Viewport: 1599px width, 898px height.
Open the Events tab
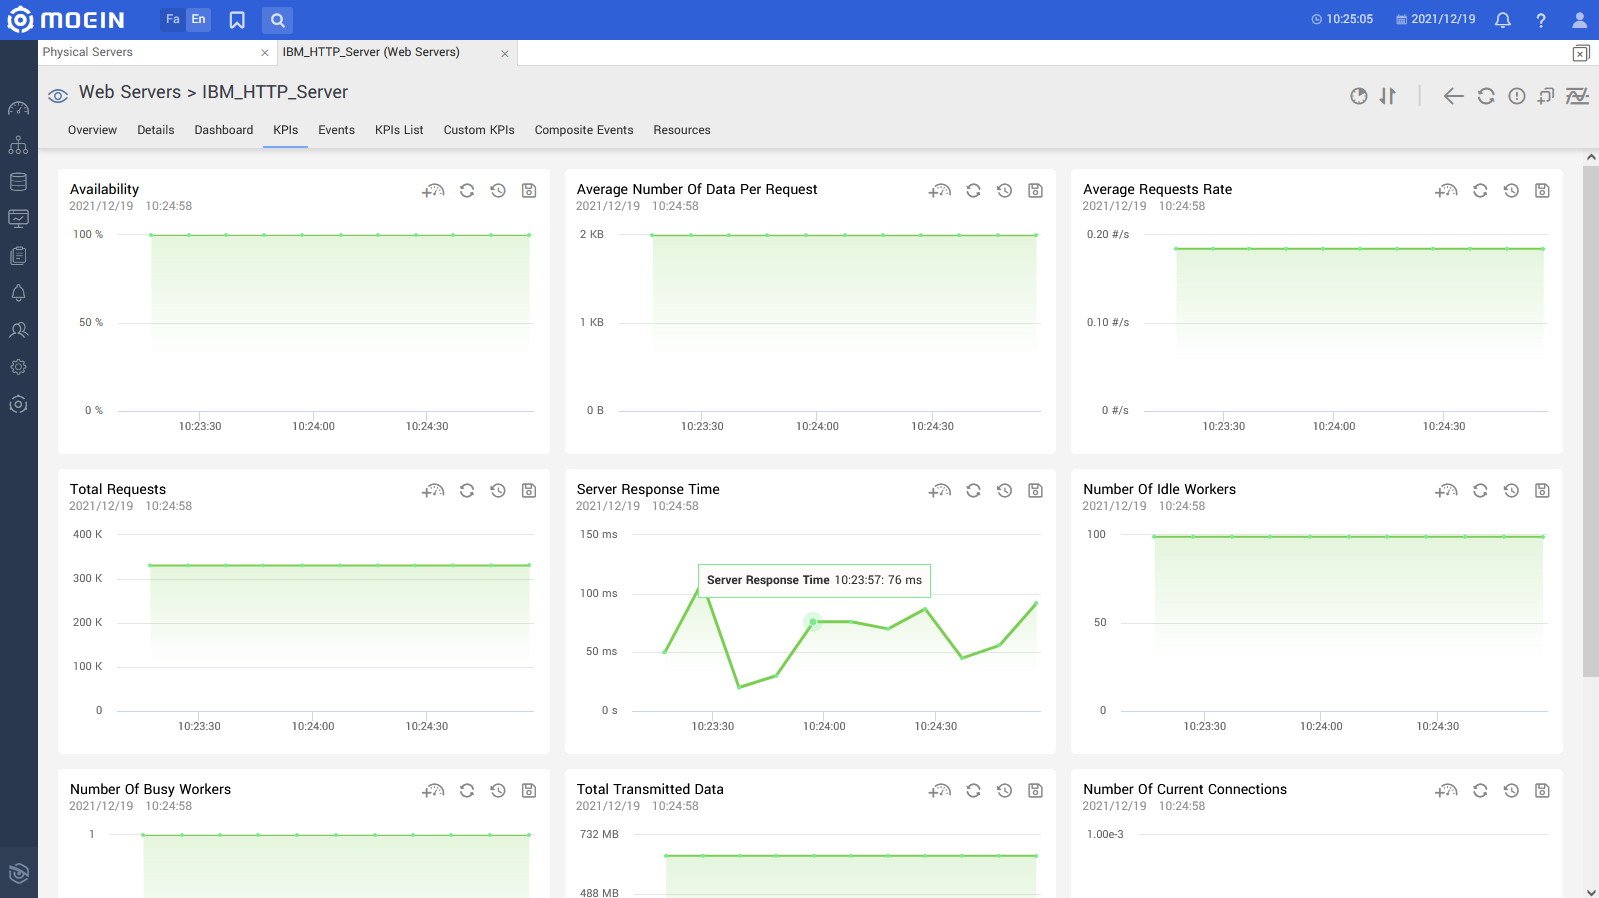[337, 130]
